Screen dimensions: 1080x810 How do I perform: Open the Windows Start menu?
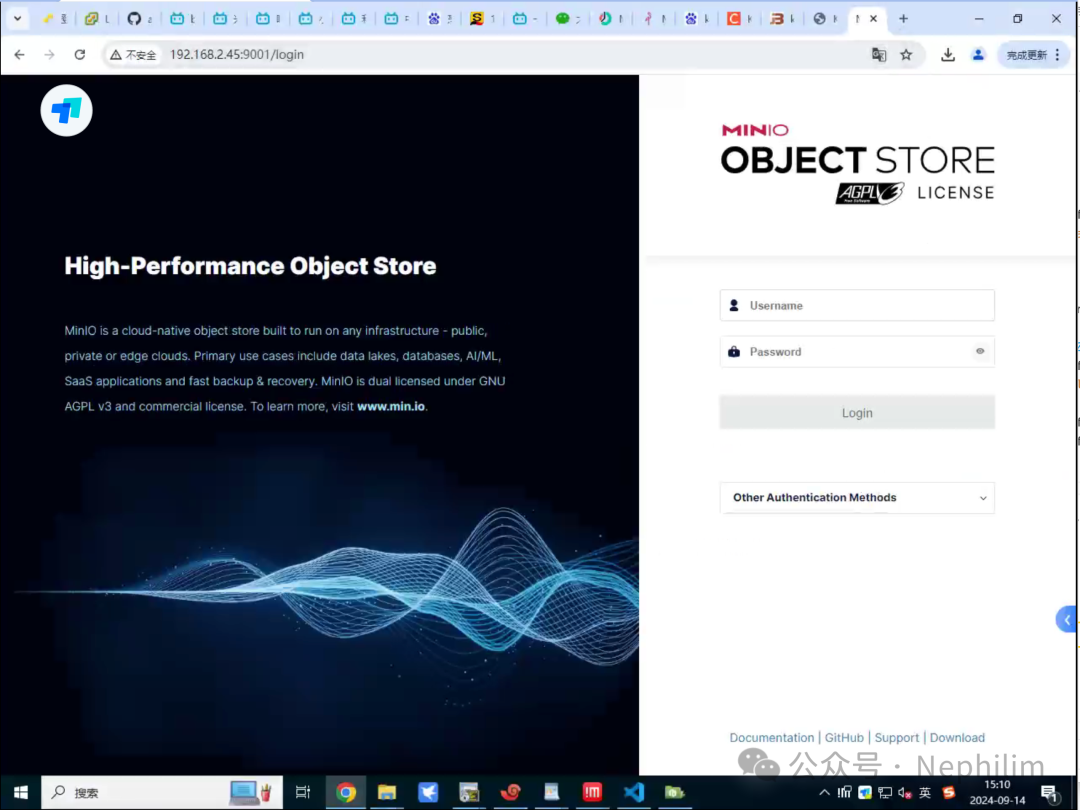point(21,793)
